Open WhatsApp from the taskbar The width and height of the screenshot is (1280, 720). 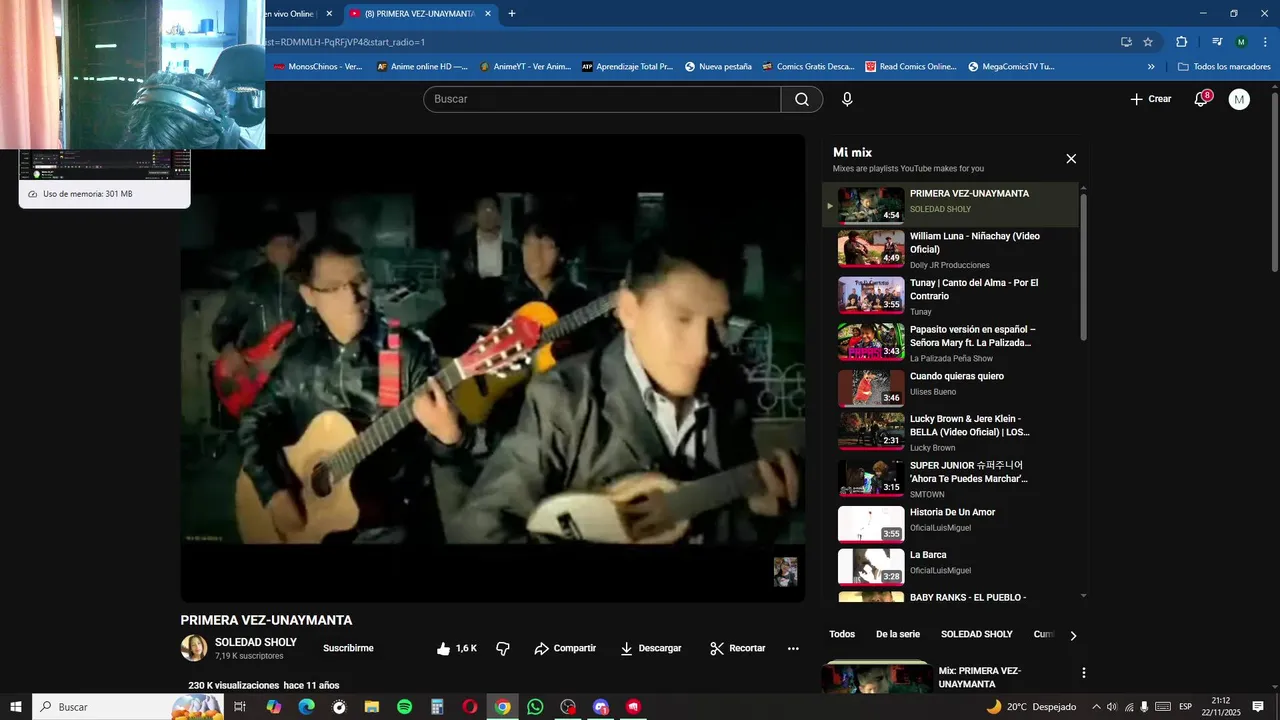click(x=535, y=707)
